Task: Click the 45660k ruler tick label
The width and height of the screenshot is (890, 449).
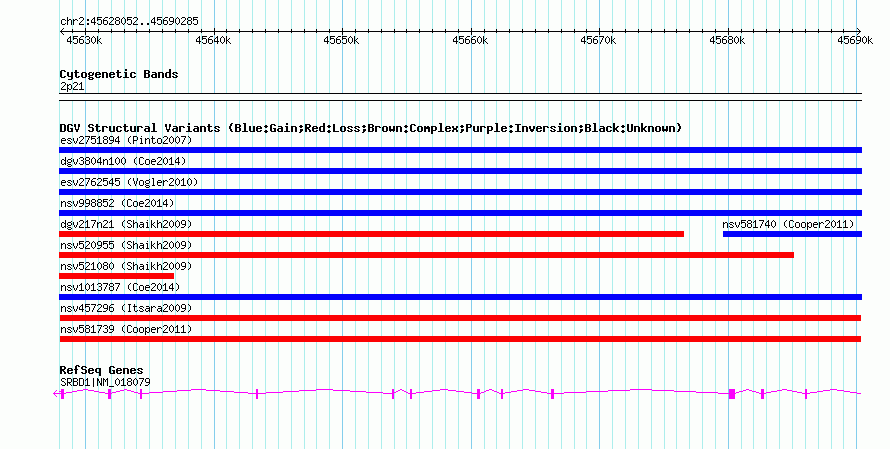Action: [470, 41]
